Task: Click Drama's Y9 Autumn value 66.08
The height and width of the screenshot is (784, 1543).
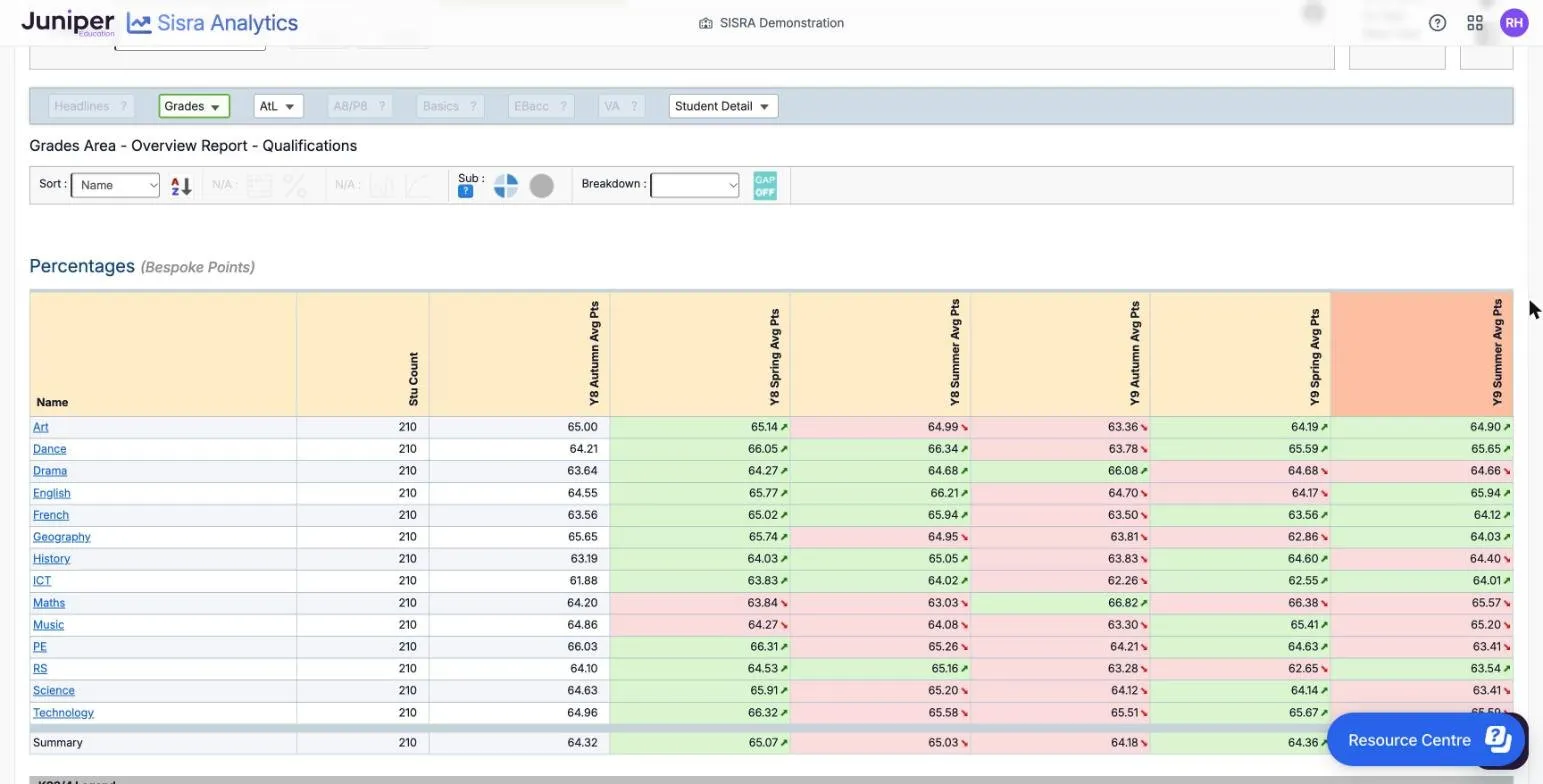Action: tap(1122, 471)
